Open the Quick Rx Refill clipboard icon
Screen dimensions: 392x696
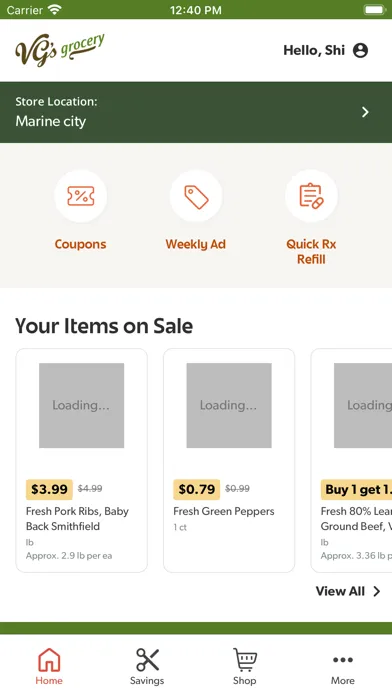pos(311,196)
